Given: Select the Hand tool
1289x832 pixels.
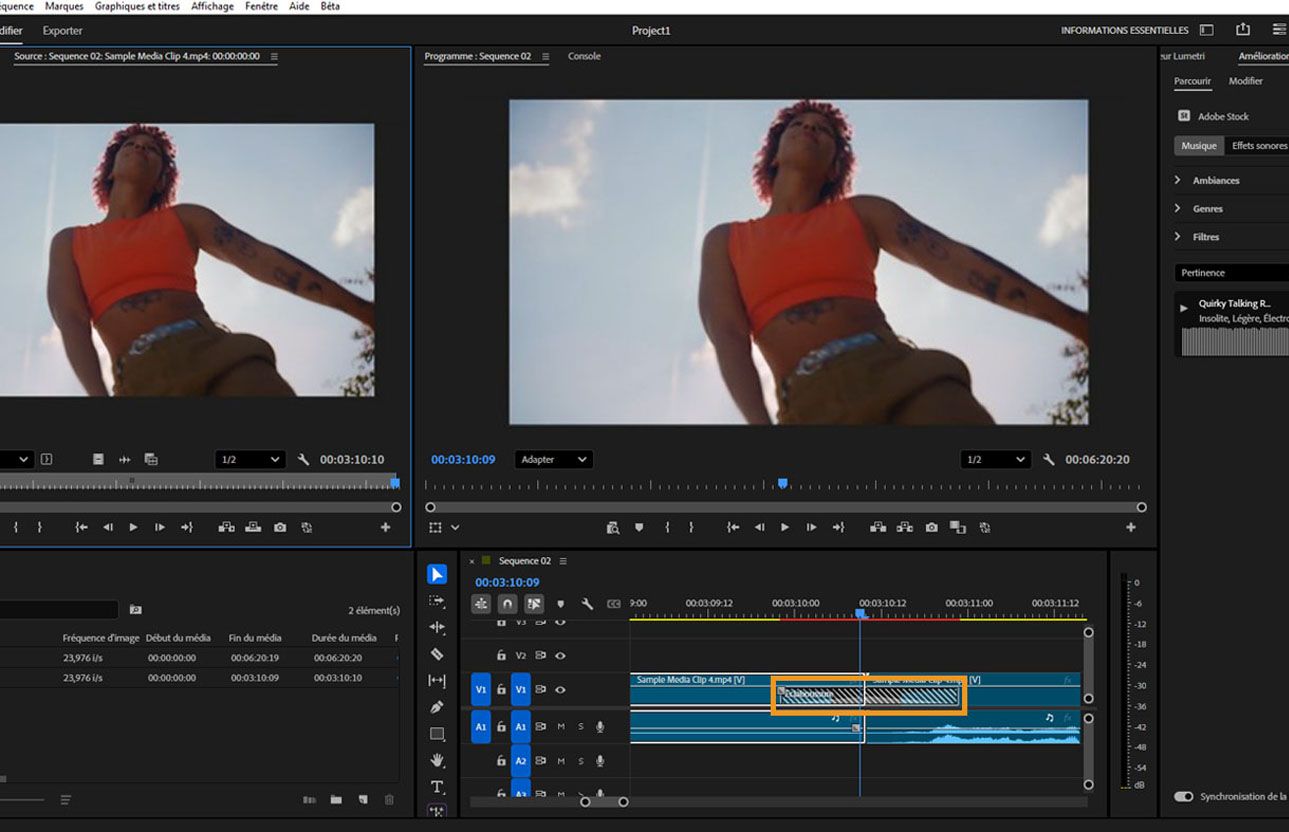Looking at the screenshot, I should tap(437, 760).
